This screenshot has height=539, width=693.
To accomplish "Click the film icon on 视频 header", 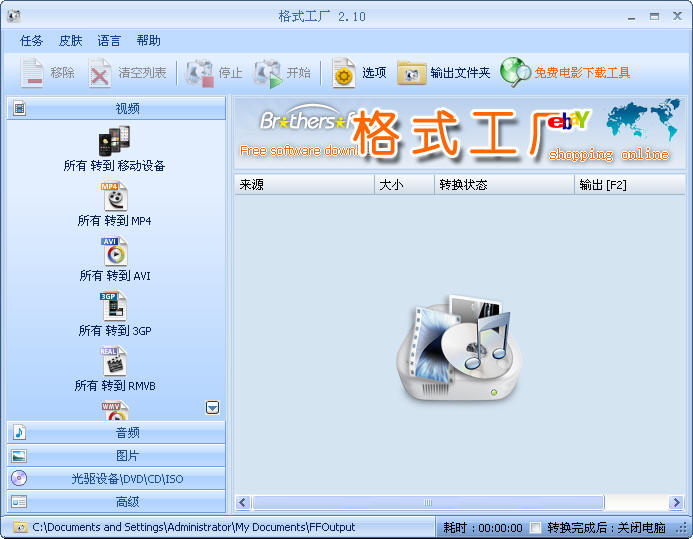I will tap(19, 108).
